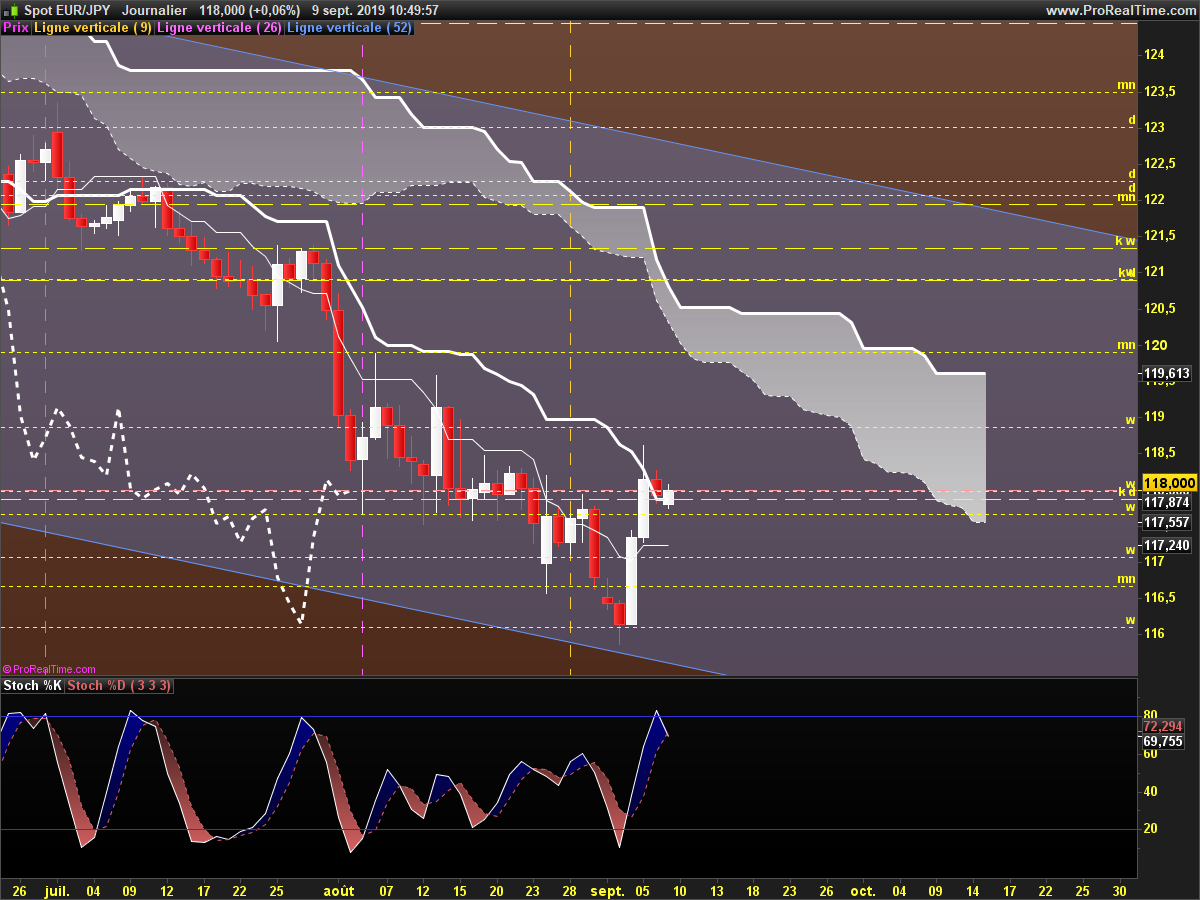Open the Stoch %K indicator label

[32, 685]
